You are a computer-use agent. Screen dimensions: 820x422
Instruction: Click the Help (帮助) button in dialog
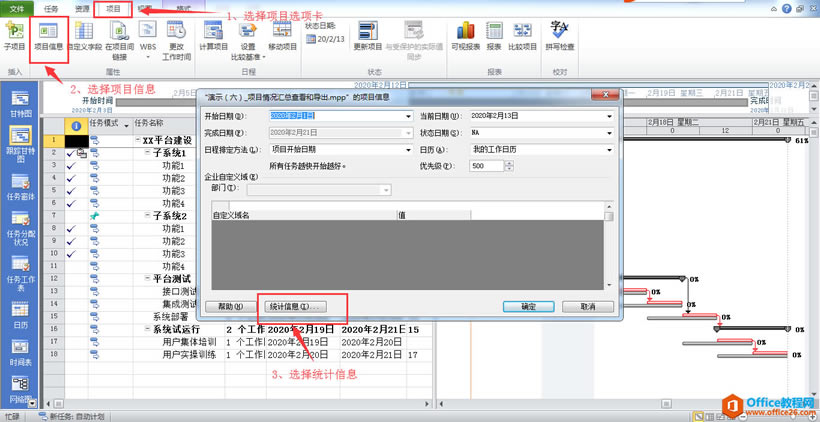[229, 306]
